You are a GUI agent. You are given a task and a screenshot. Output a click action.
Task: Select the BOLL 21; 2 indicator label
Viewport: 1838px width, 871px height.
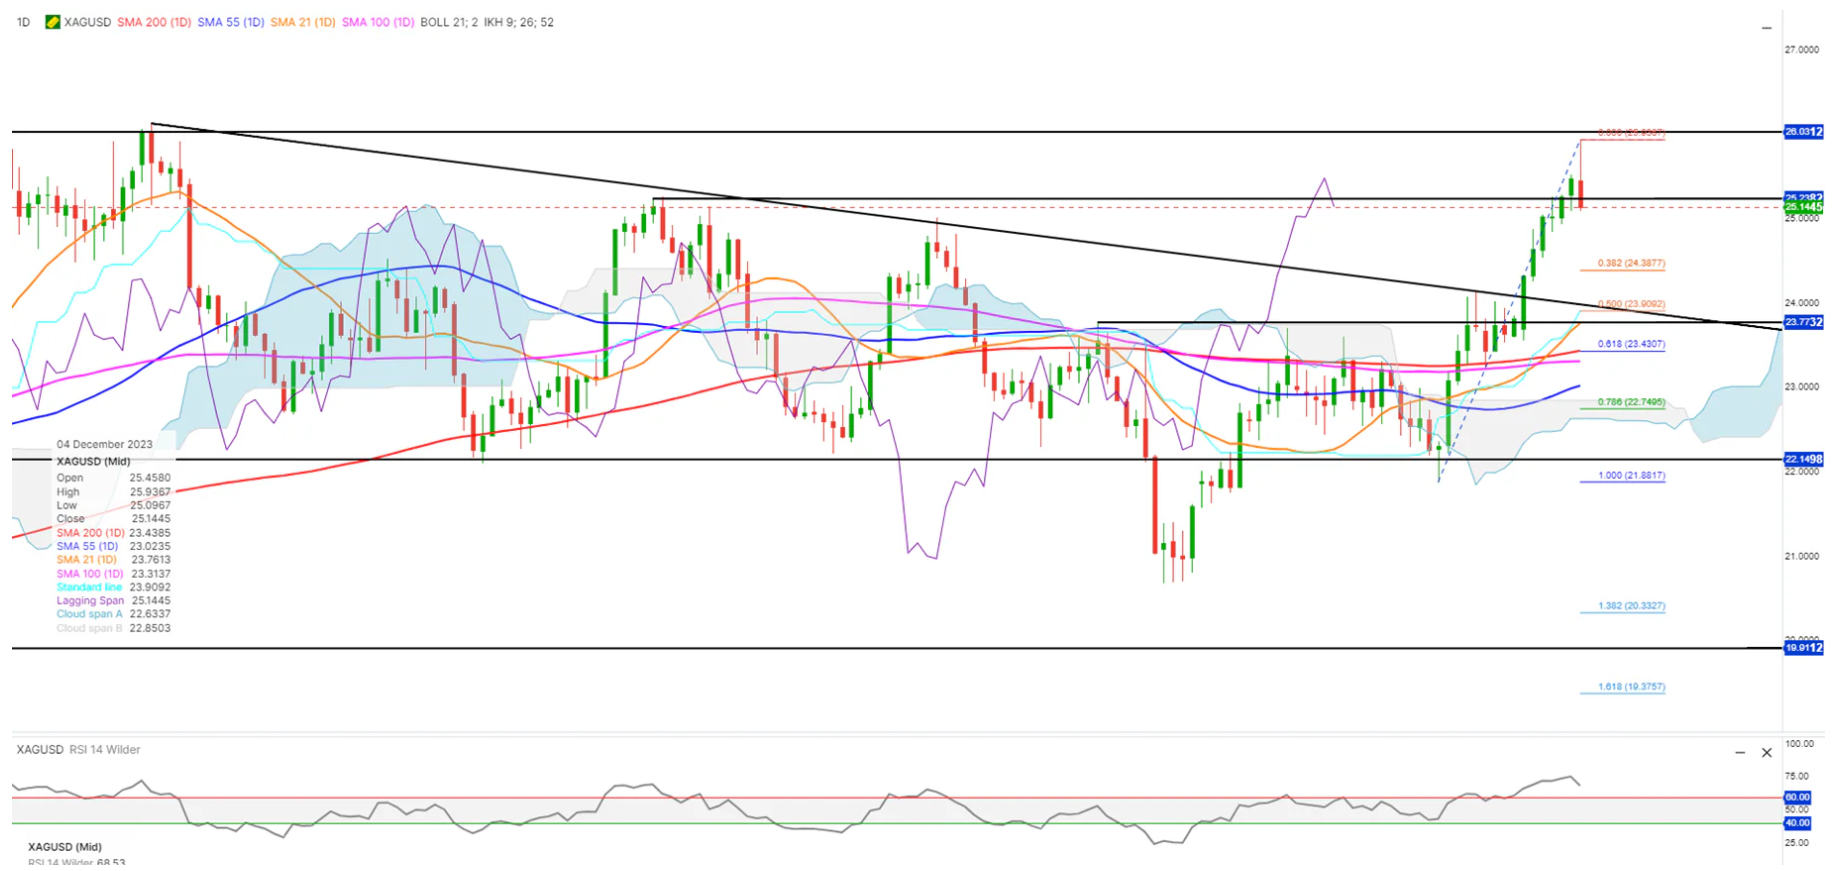tap(449, 22)
